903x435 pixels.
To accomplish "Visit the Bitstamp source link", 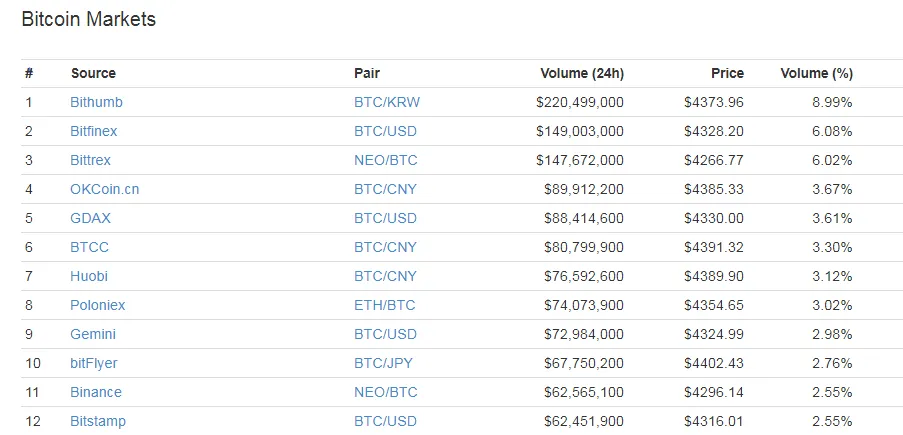I will (x=98, y=421).
